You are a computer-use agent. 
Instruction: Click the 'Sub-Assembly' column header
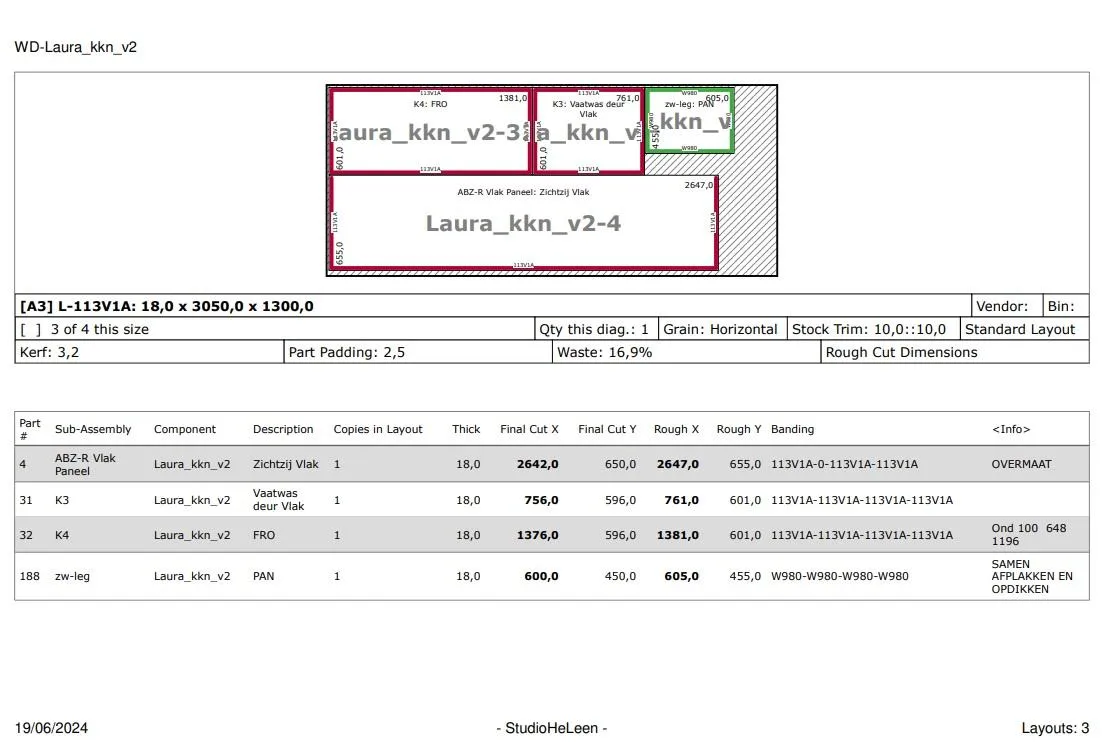pos(93,429)
